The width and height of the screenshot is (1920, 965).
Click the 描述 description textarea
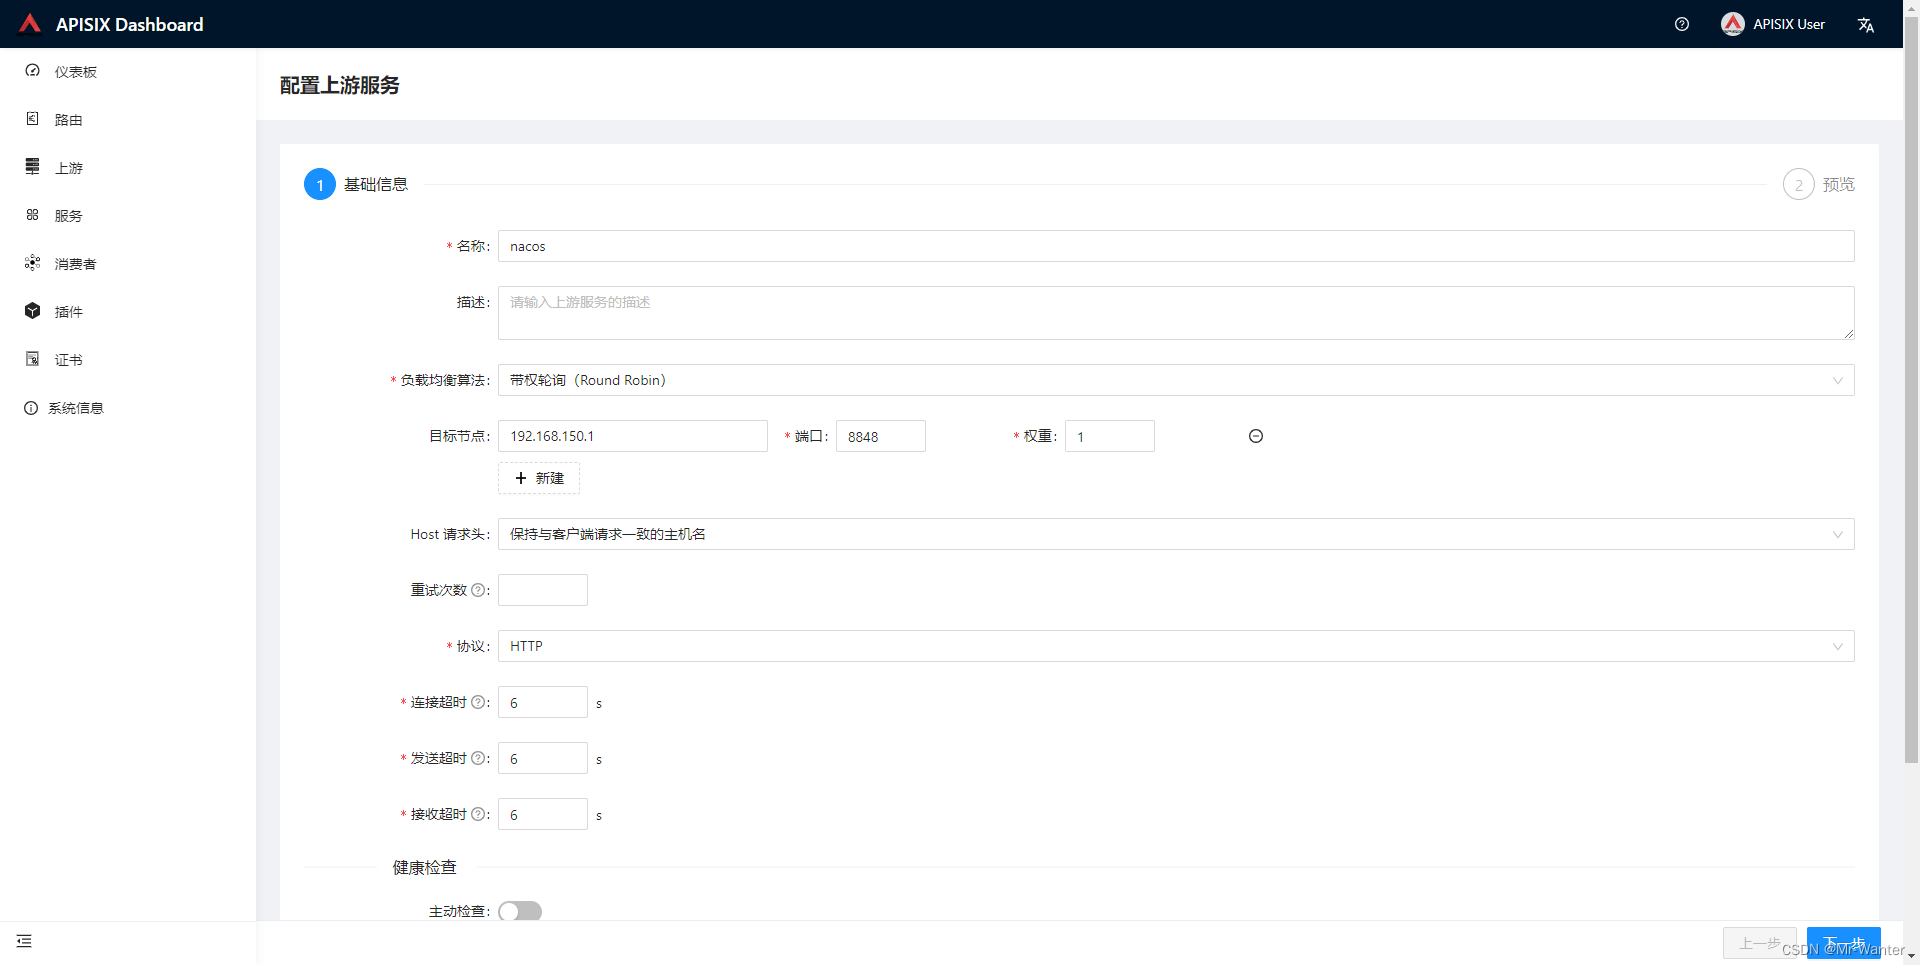[1176, 313]
